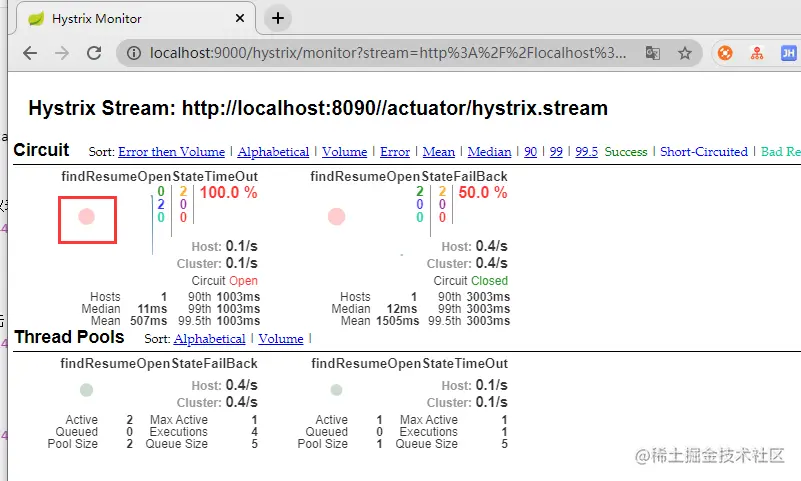Sort circuits by Mean

439,152
